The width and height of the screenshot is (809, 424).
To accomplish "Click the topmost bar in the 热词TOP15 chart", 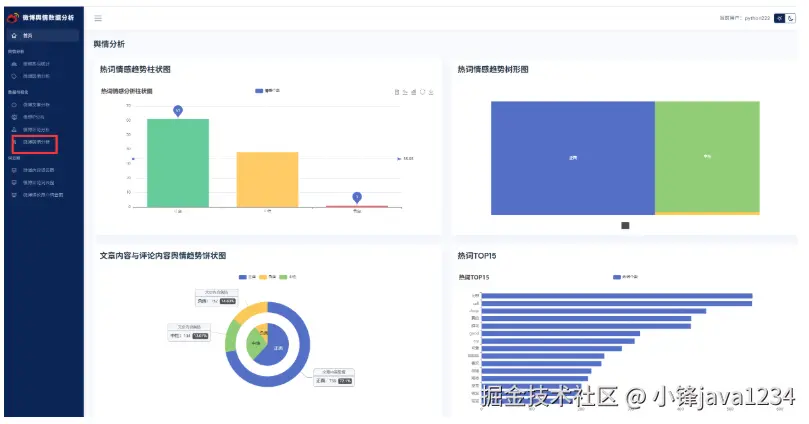I will coord(617,296).
